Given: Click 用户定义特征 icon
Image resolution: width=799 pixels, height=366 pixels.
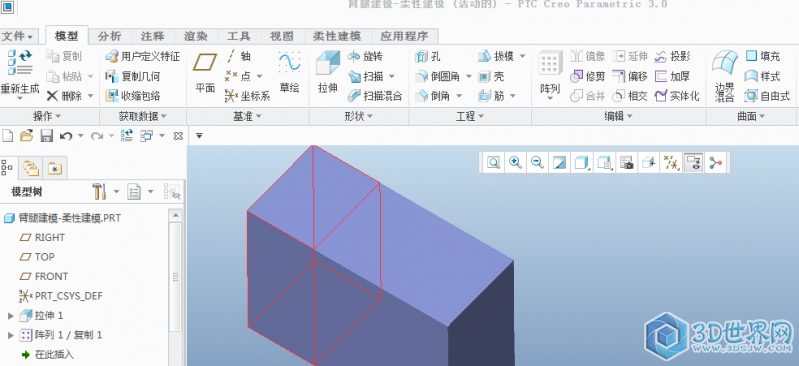Looking at the screenshot, I should tap(112, 56).
